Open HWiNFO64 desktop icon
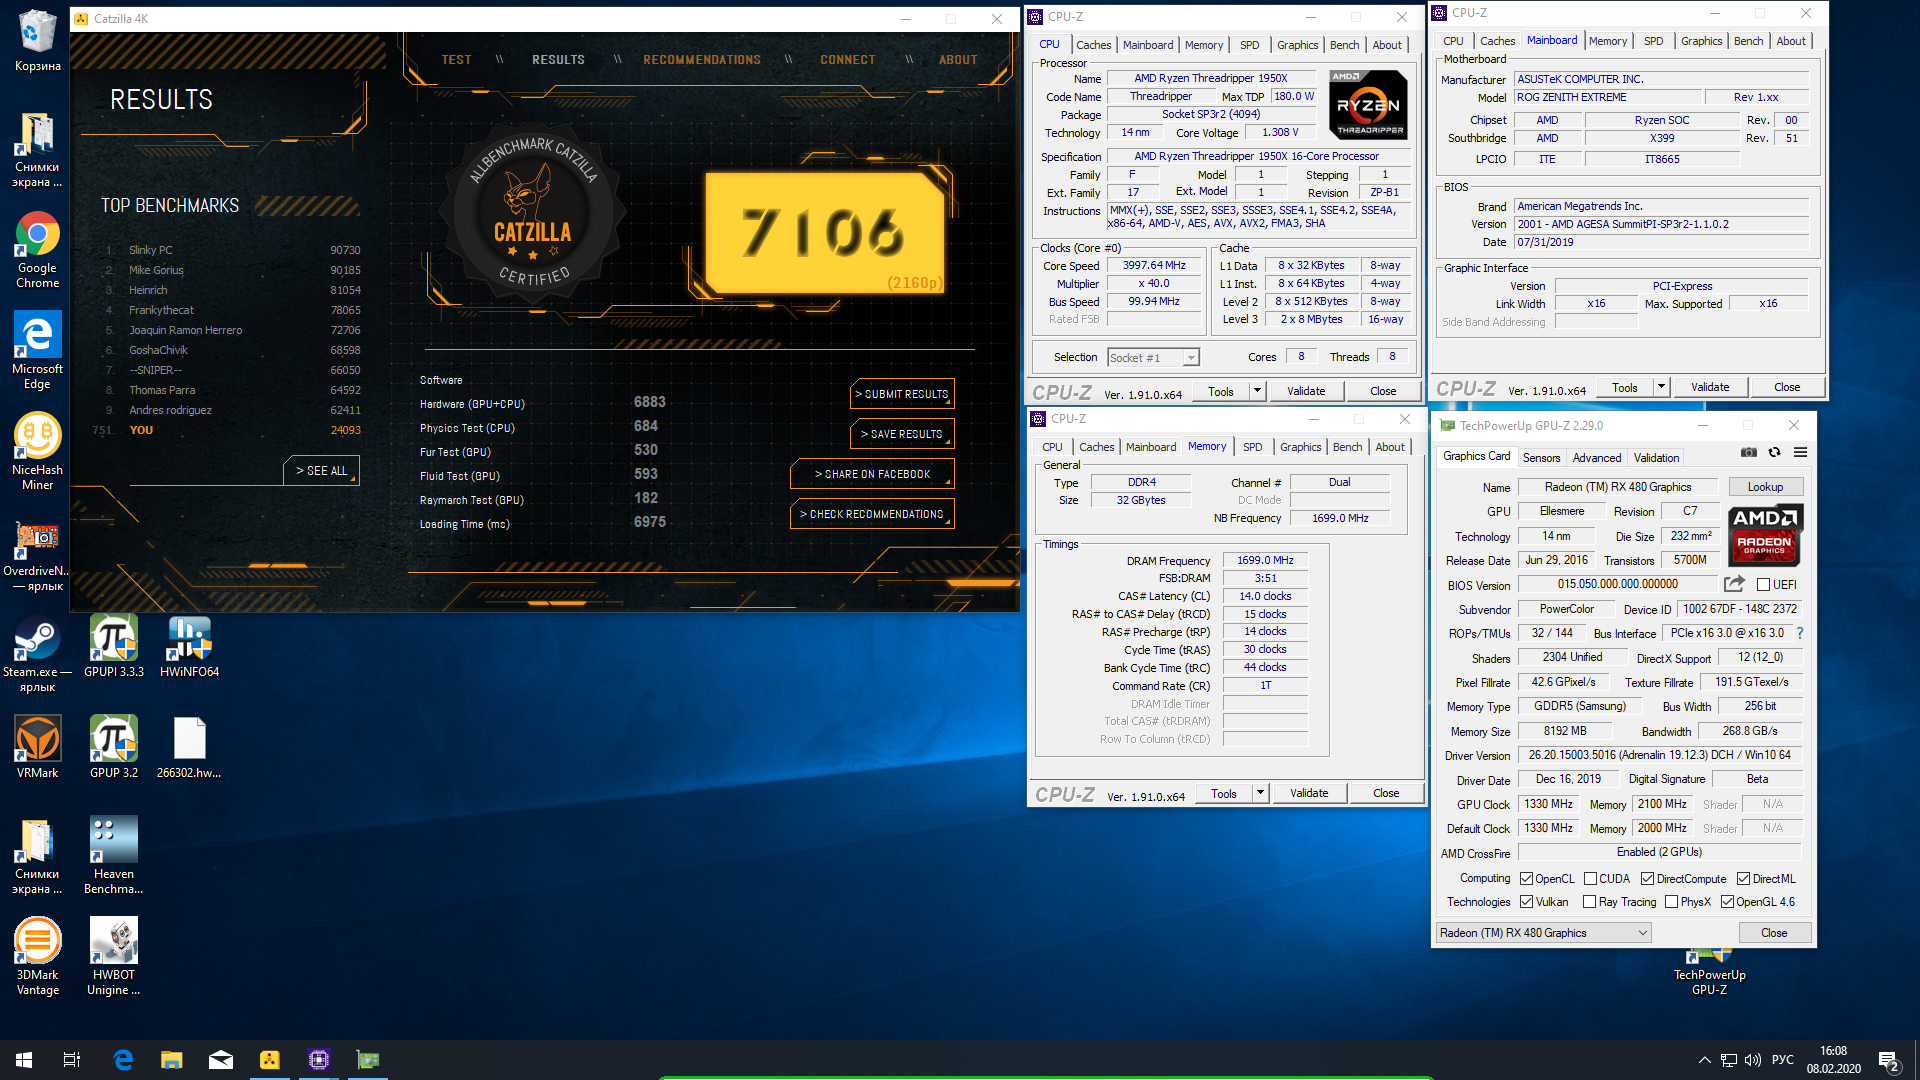 [189, 646]
